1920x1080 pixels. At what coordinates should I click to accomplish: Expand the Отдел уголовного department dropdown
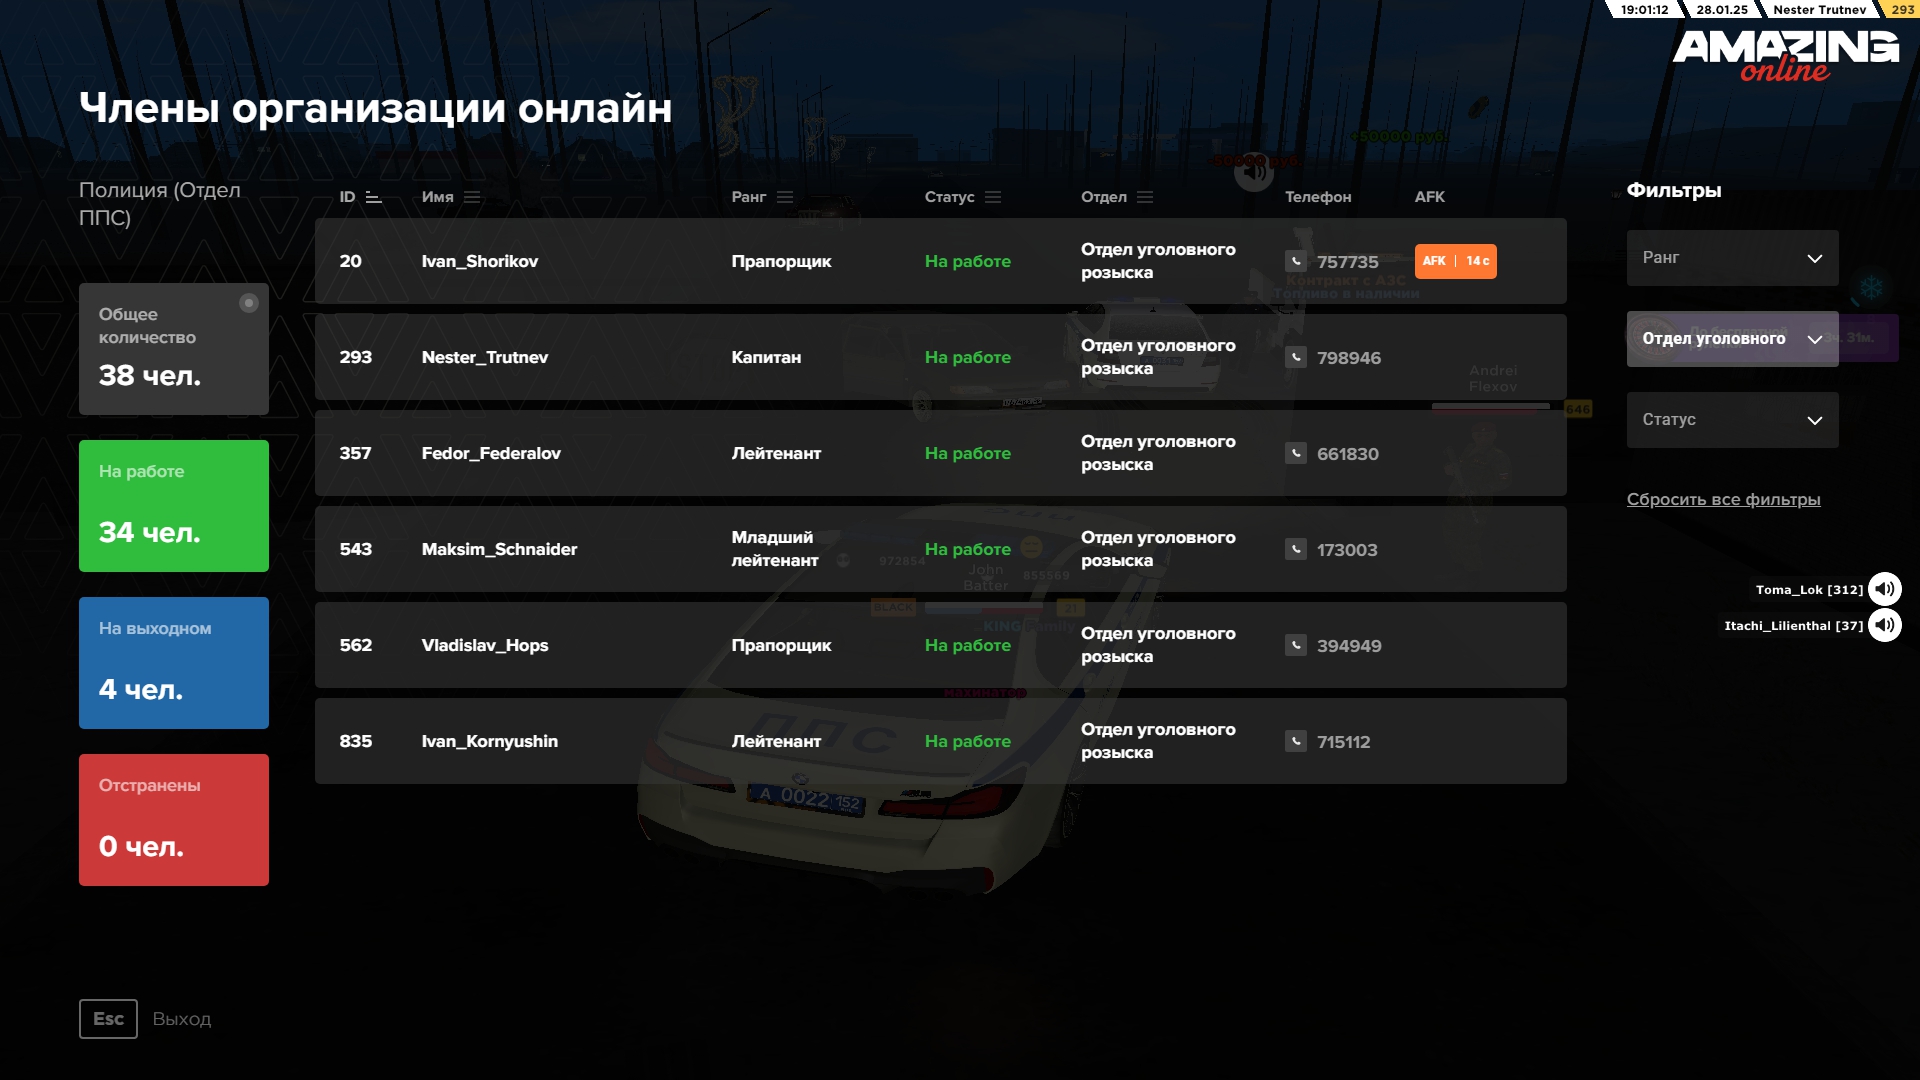(x=1731, y=339)
